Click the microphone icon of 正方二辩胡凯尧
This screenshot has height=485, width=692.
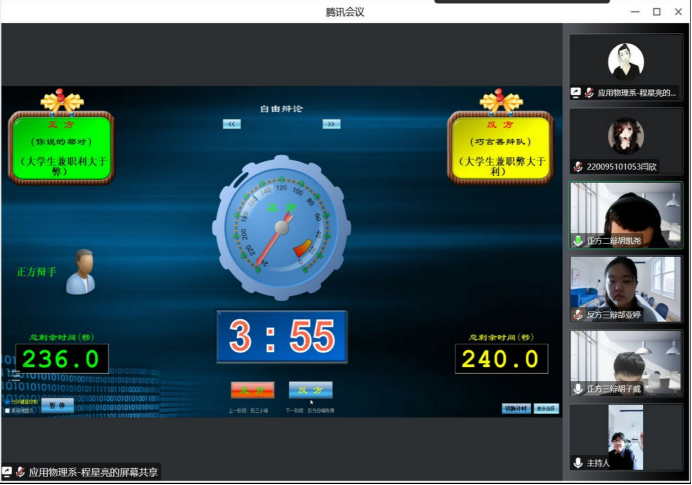(x=578, y=241)
